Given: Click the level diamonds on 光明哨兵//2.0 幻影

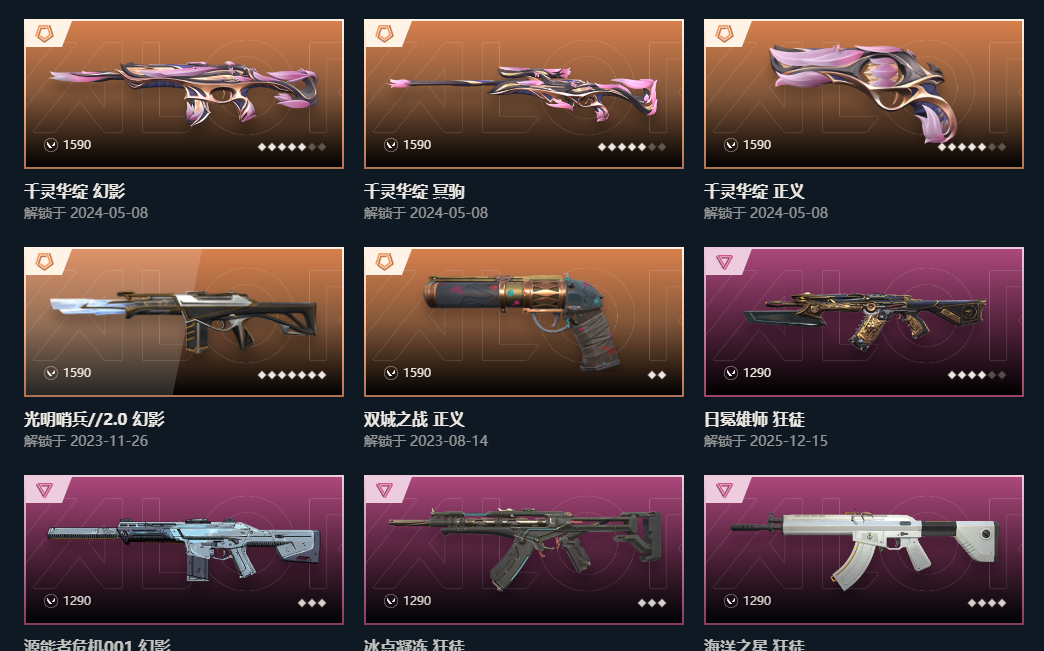Looking at the screenshot, I should coord(292,375).
